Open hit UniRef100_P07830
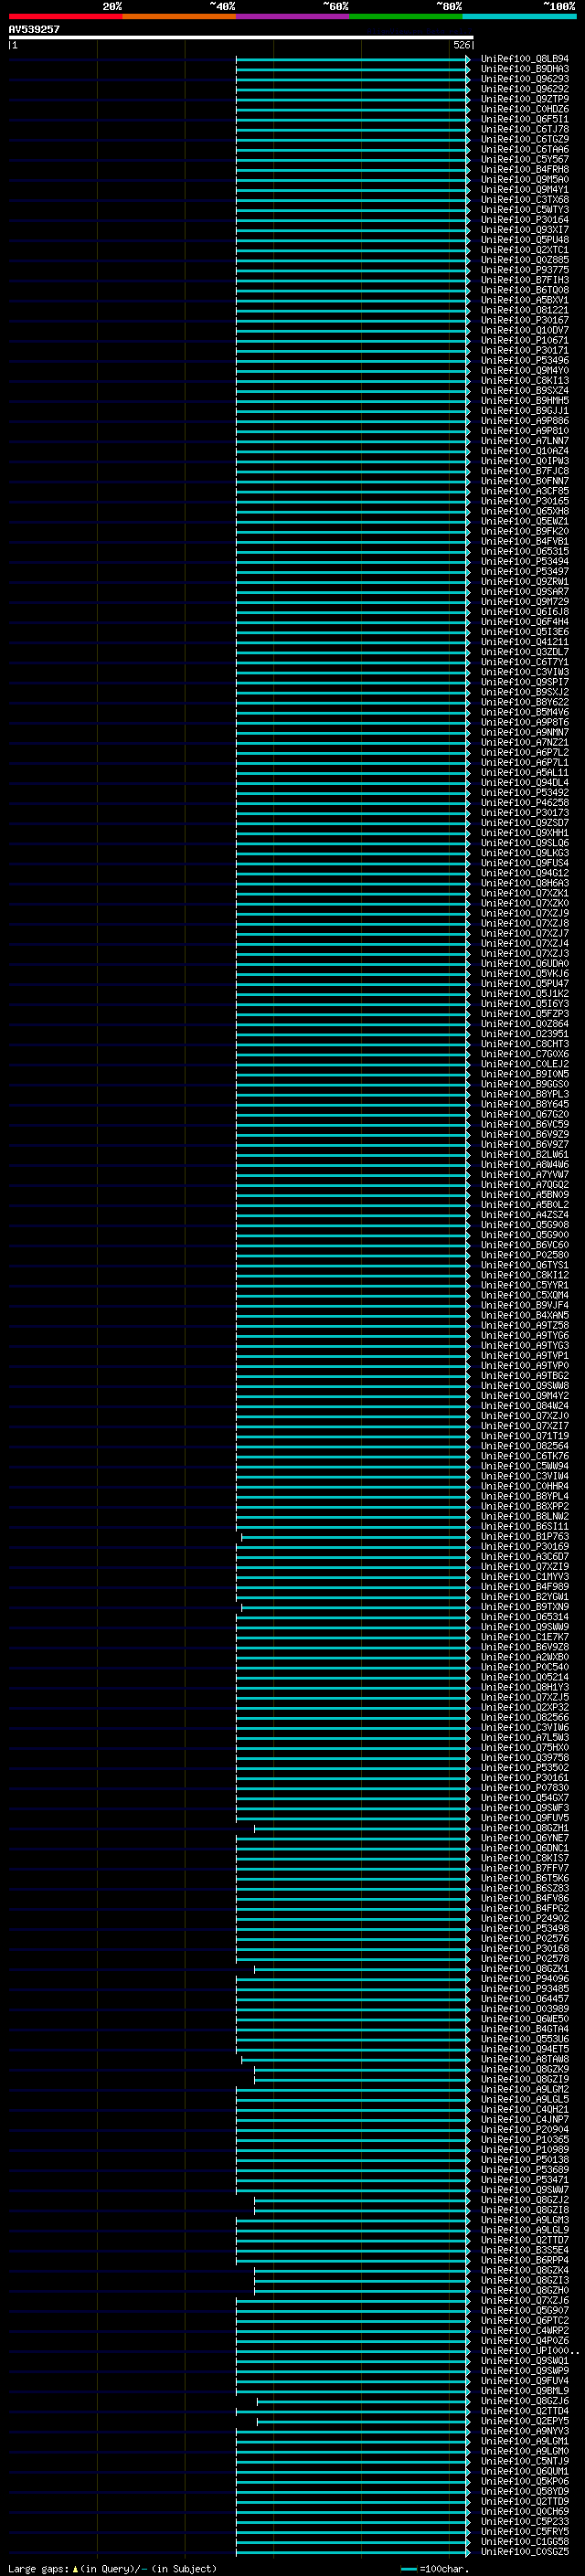 tap(525, 1787)
